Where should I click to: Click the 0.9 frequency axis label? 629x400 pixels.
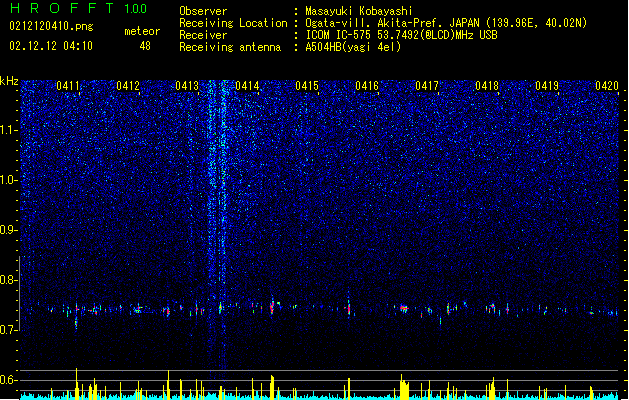pos(9,230)
